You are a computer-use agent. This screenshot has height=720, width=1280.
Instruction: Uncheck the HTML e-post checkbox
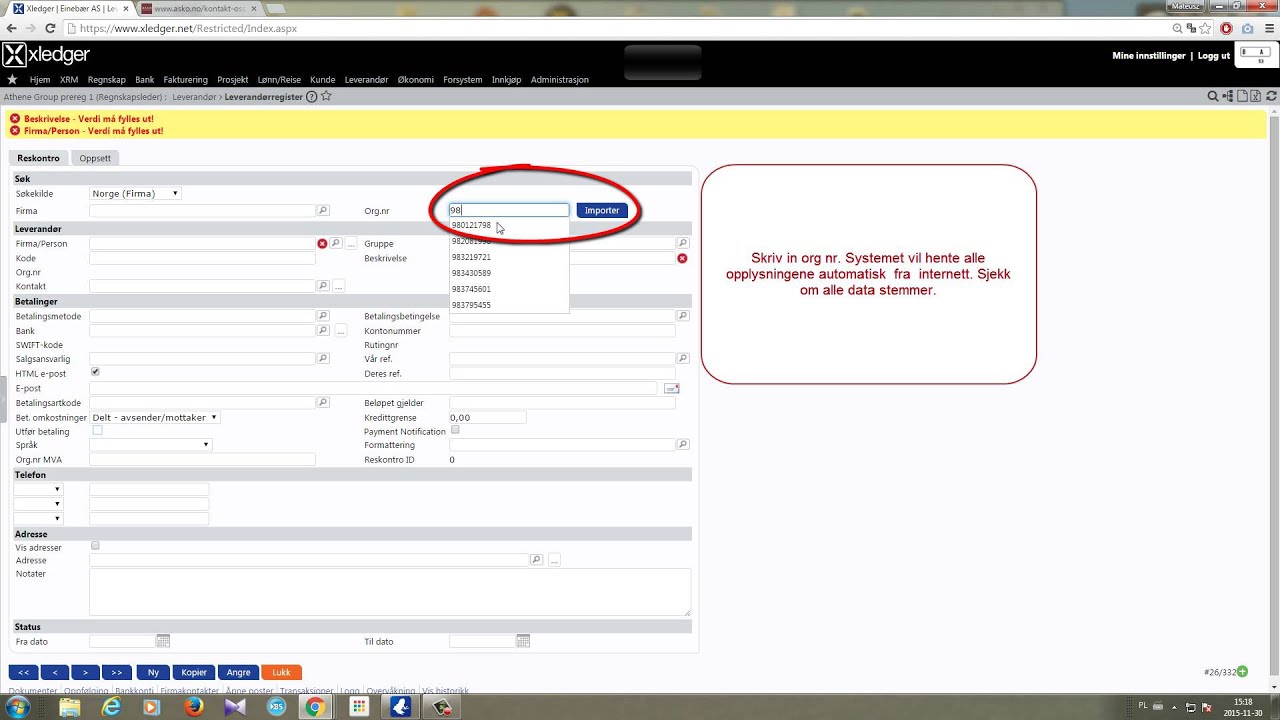click(x=96, y=372)
